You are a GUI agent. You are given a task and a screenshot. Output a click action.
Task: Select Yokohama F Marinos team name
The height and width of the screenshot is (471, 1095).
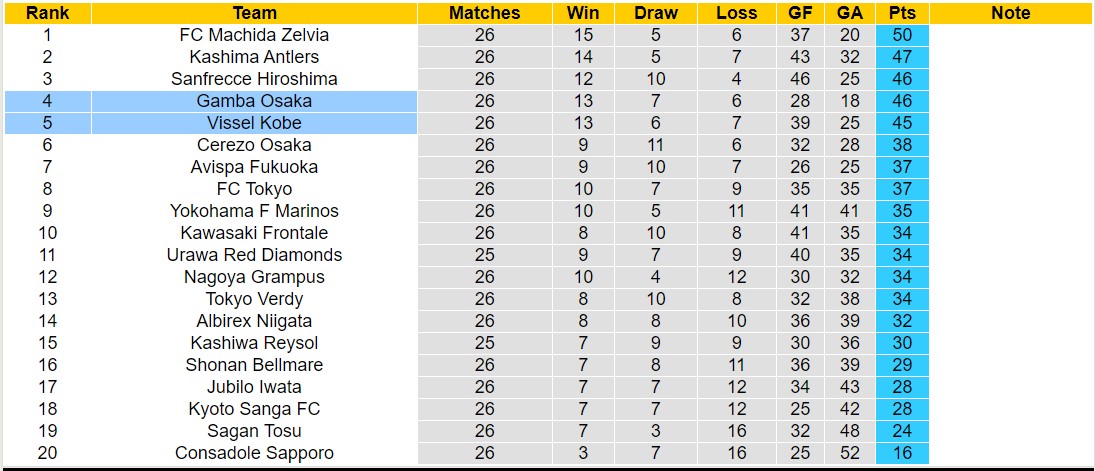click(254, 211)
